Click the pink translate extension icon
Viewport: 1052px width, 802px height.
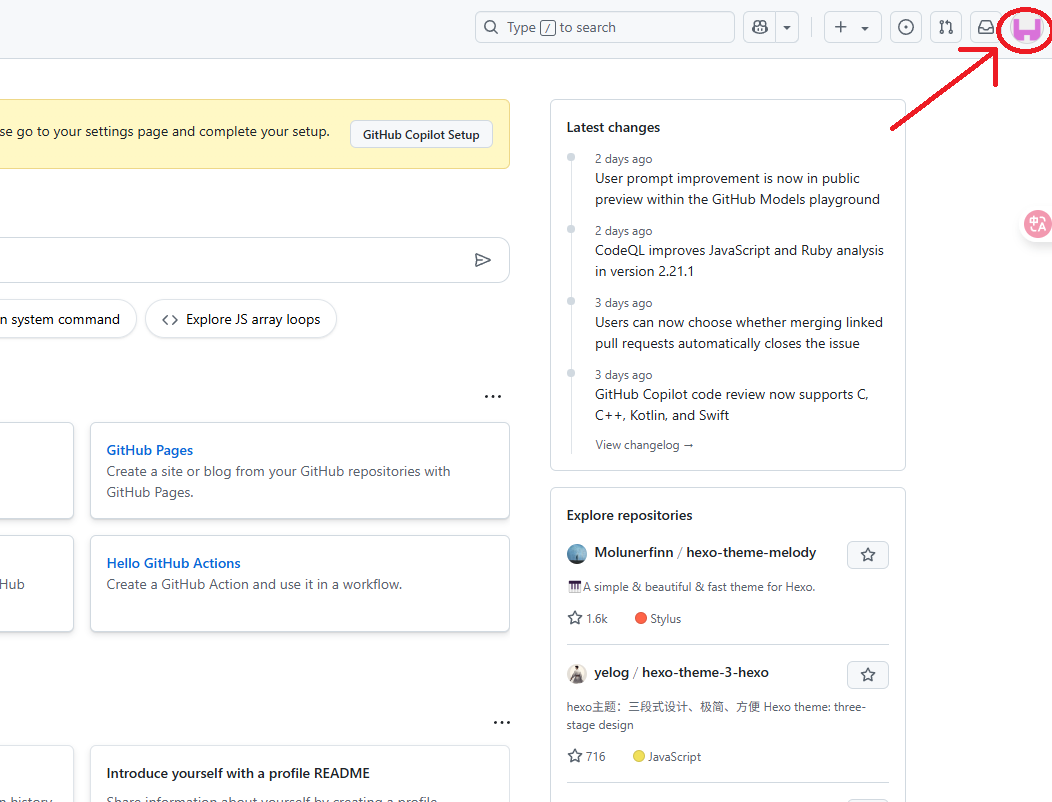pyautogui.click(x=1037, y=225)
